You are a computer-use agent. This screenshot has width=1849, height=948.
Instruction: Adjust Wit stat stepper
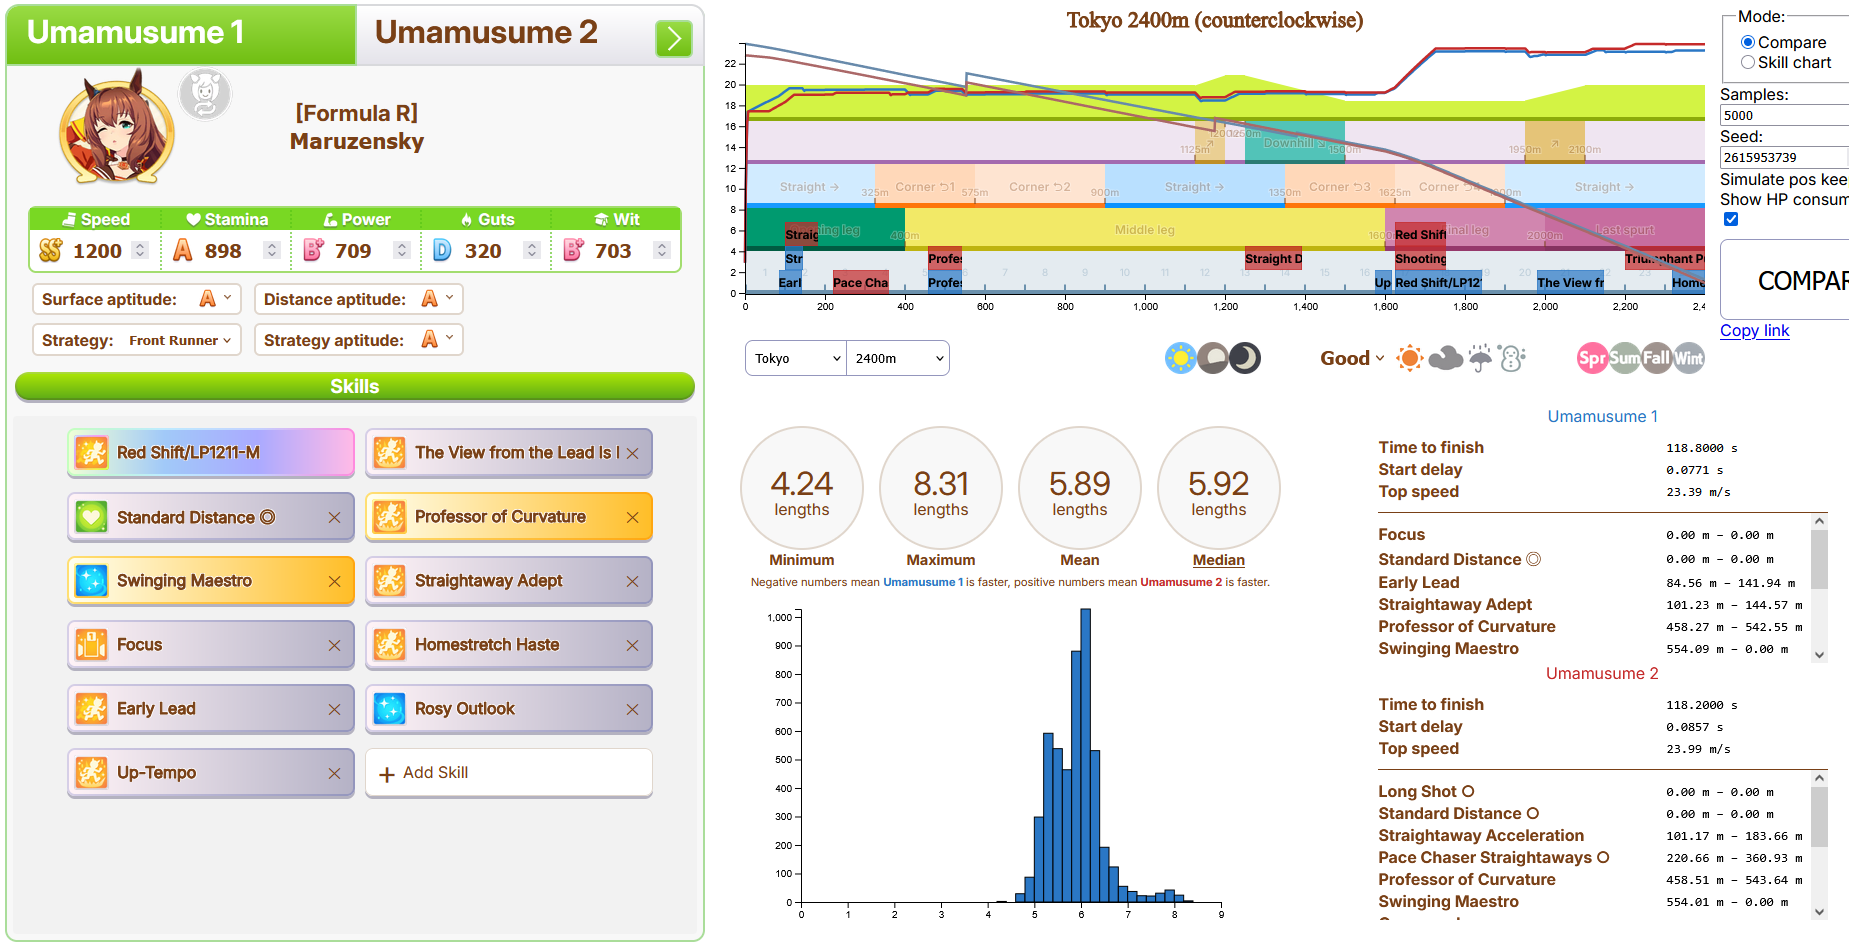point(662,250)
